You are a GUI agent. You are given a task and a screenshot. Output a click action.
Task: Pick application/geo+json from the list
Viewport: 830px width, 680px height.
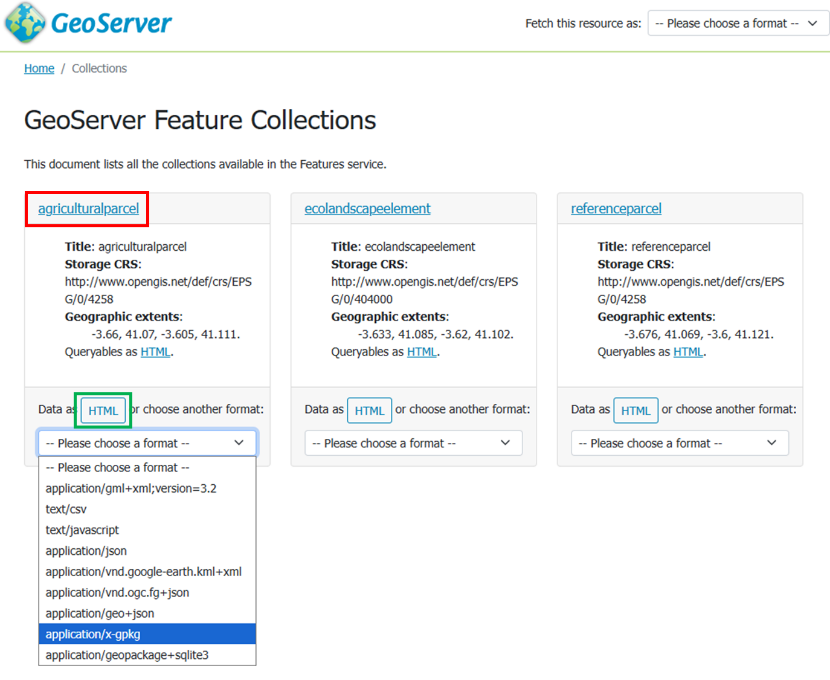point(99,613)
